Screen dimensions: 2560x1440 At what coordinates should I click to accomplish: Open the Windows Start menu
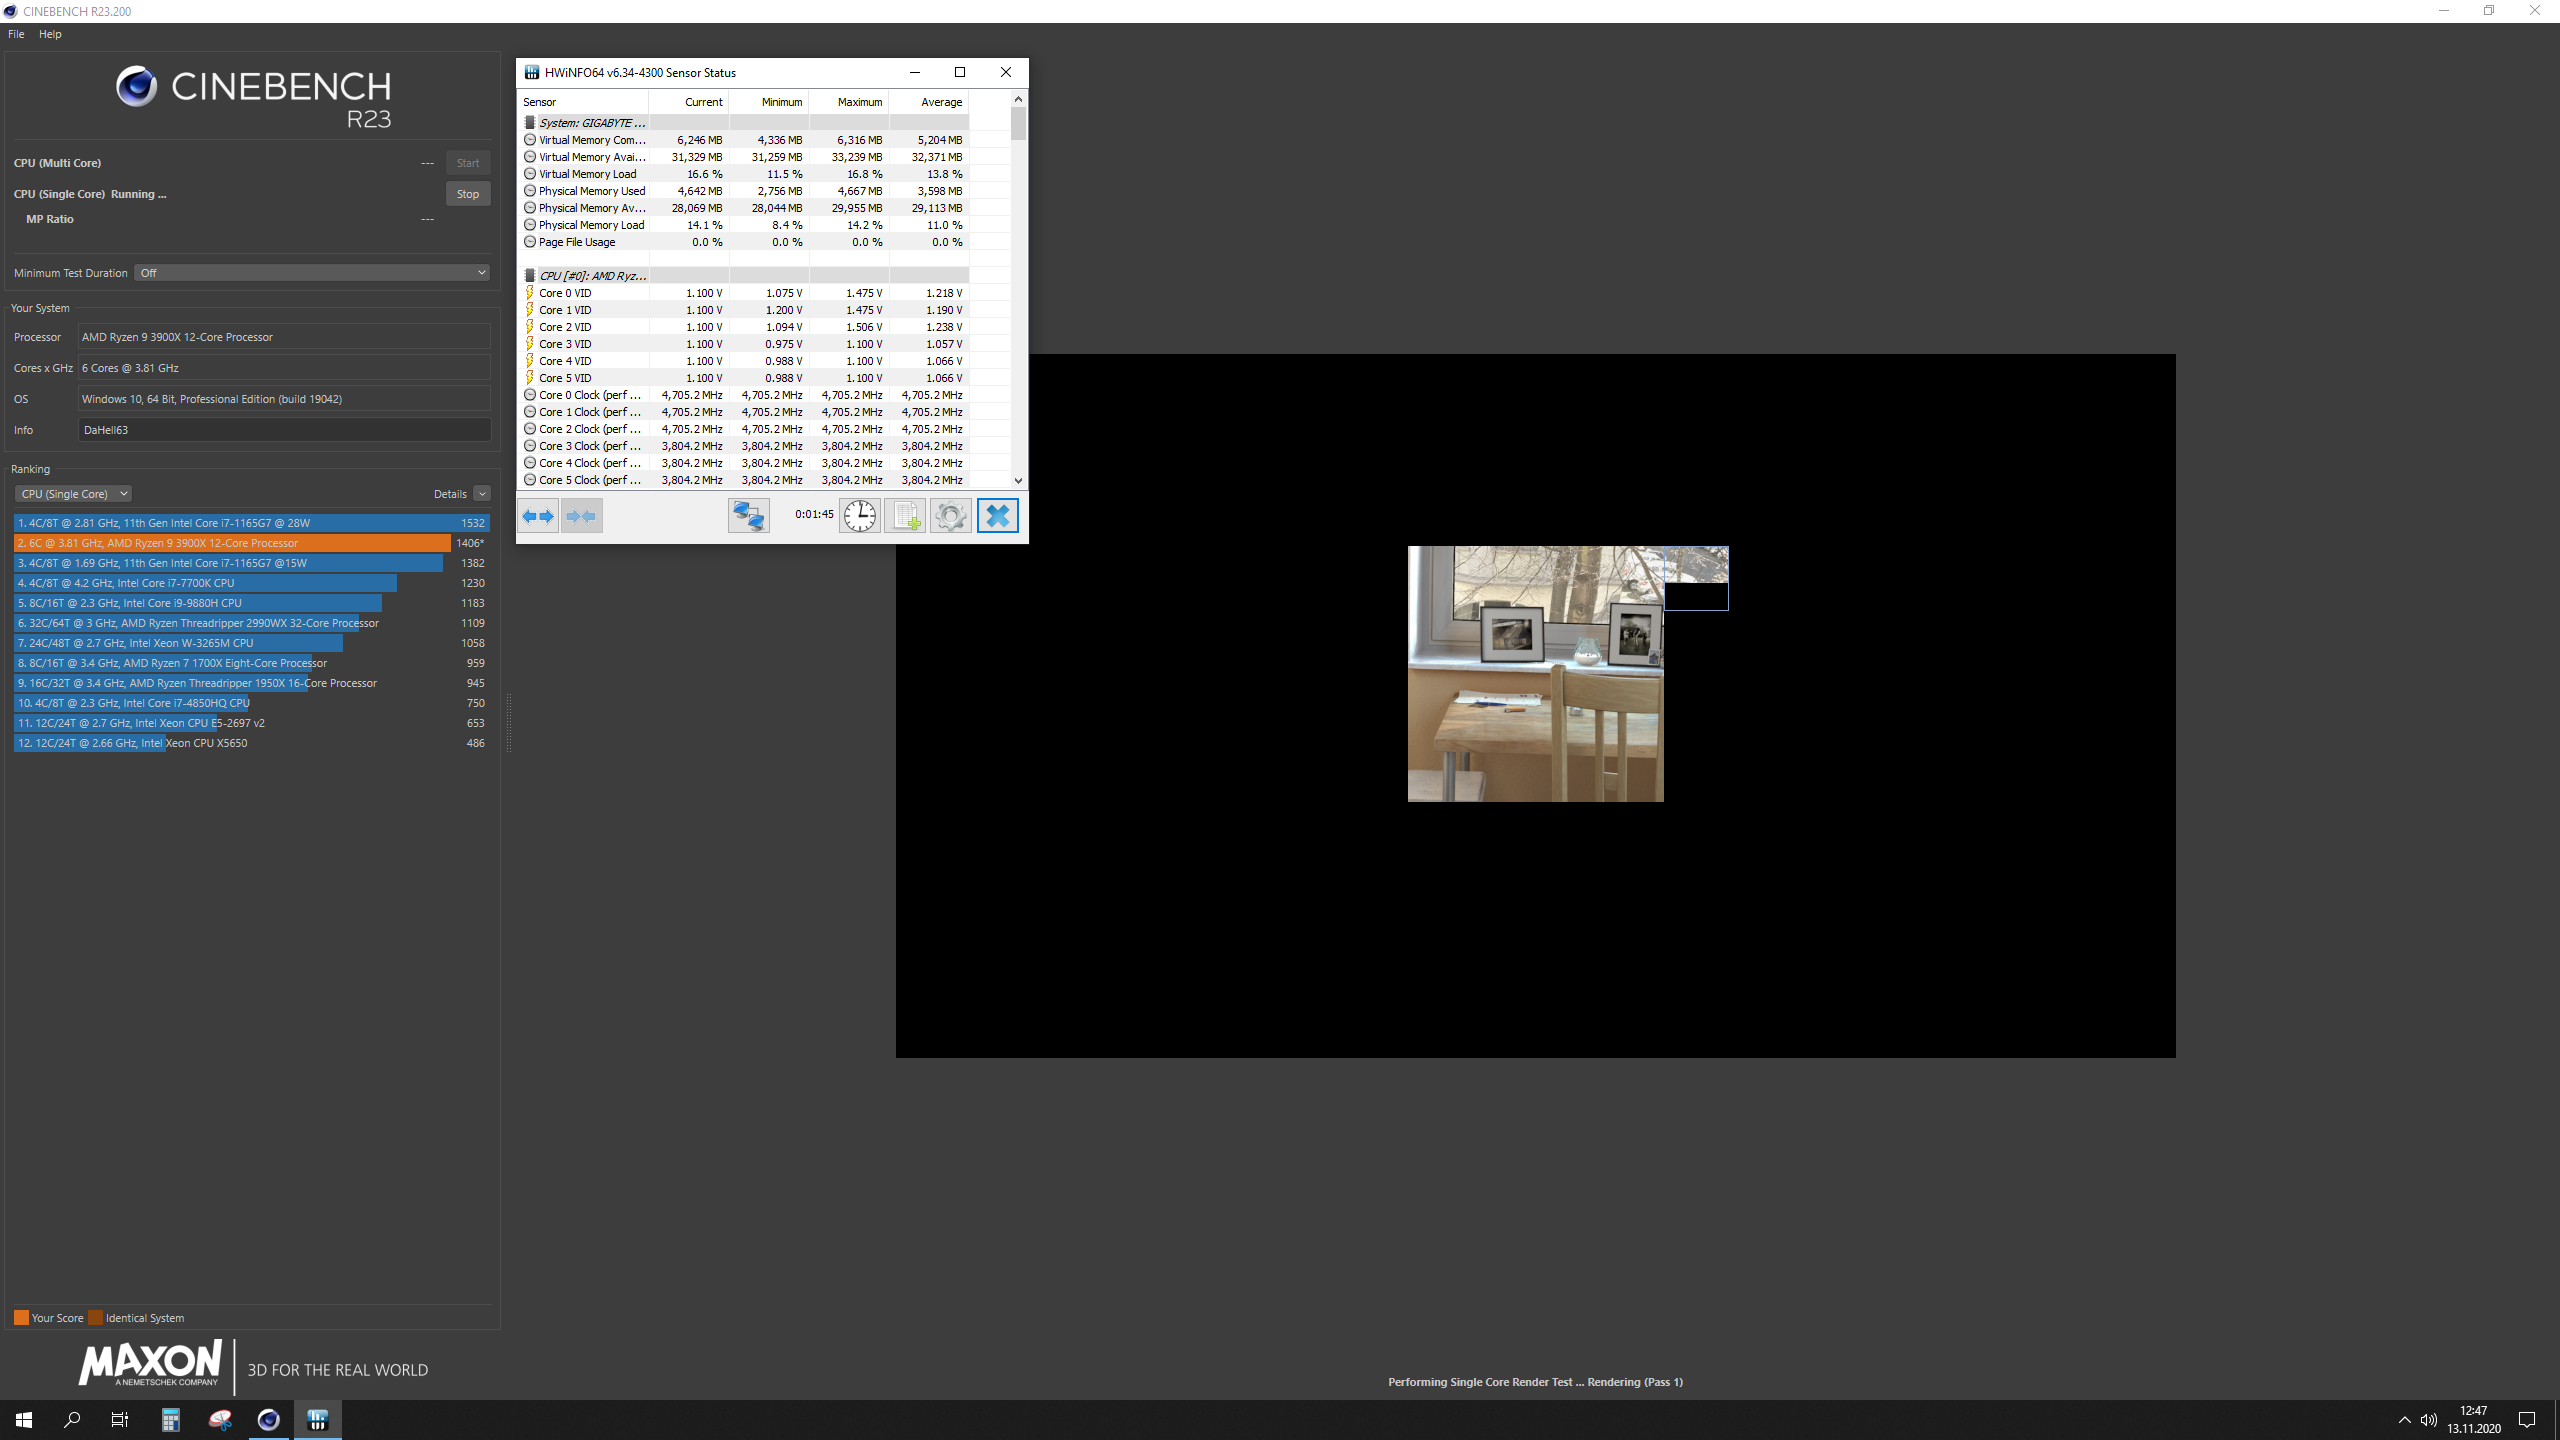(24, 1420)
